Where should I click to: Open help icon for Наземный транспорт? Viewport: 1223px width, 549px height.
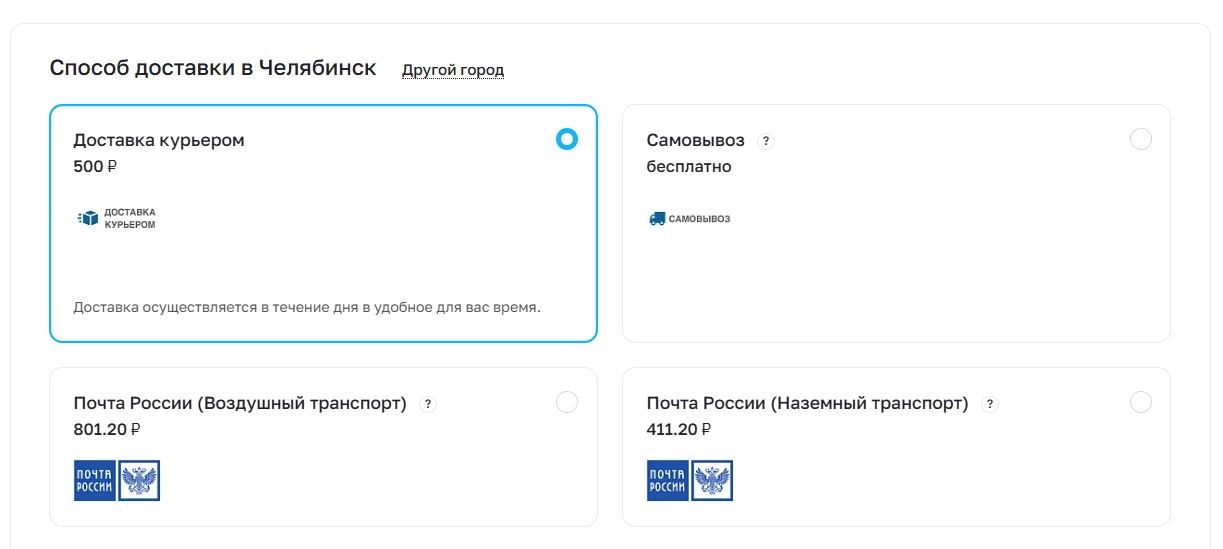pos(990,404)
